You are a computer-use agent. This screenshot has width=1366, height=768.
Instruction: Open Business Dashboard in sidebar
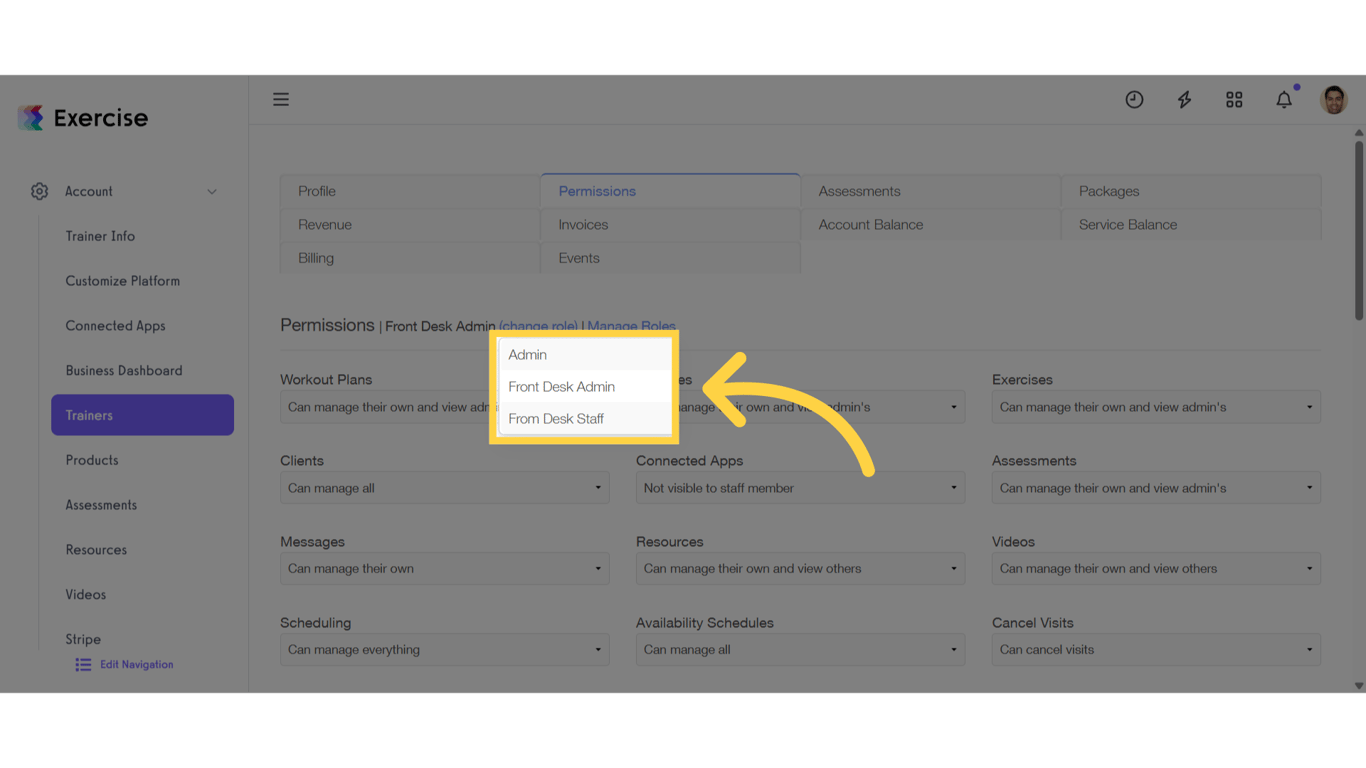pyautogui.click(x=124, y=371)
